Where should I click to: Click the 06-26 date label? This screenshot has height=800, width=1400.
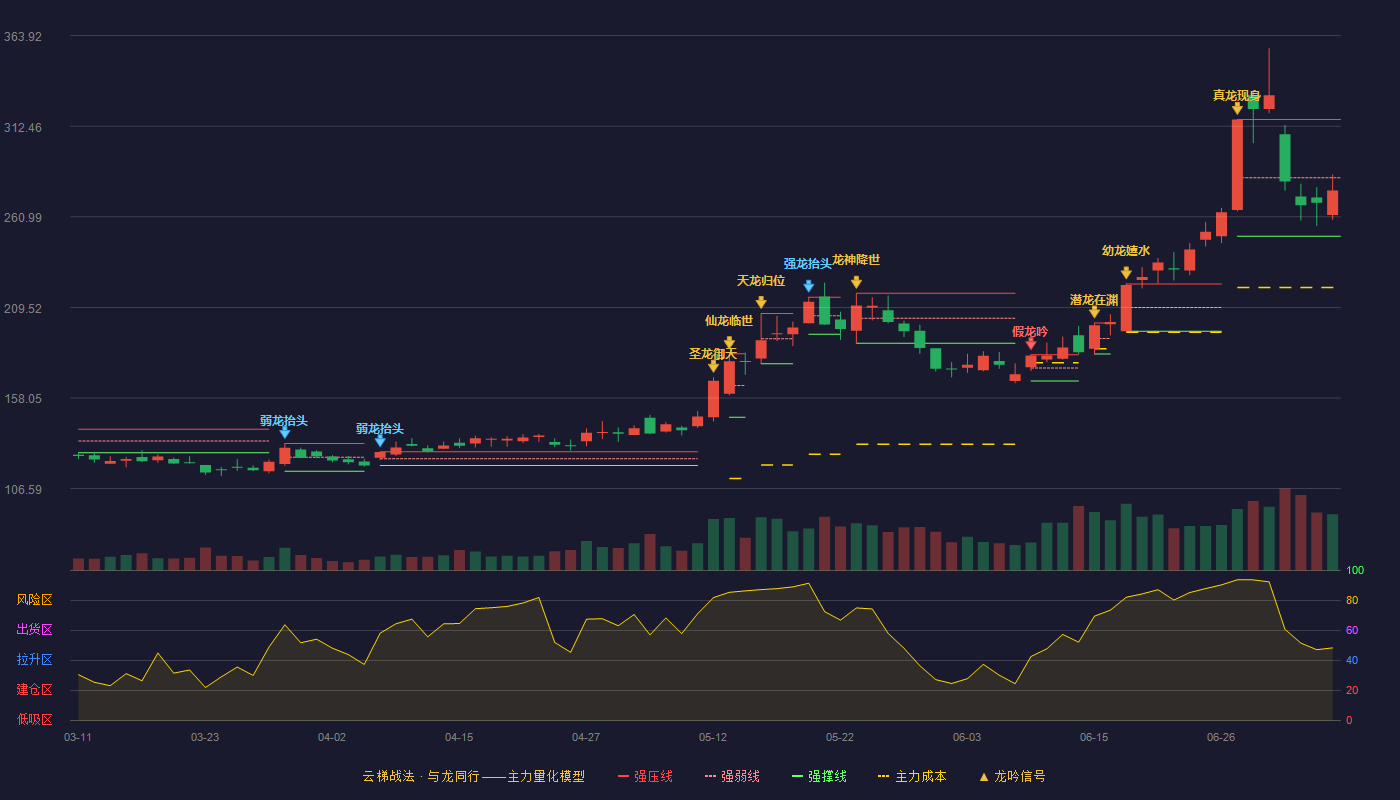[1221, 737]
